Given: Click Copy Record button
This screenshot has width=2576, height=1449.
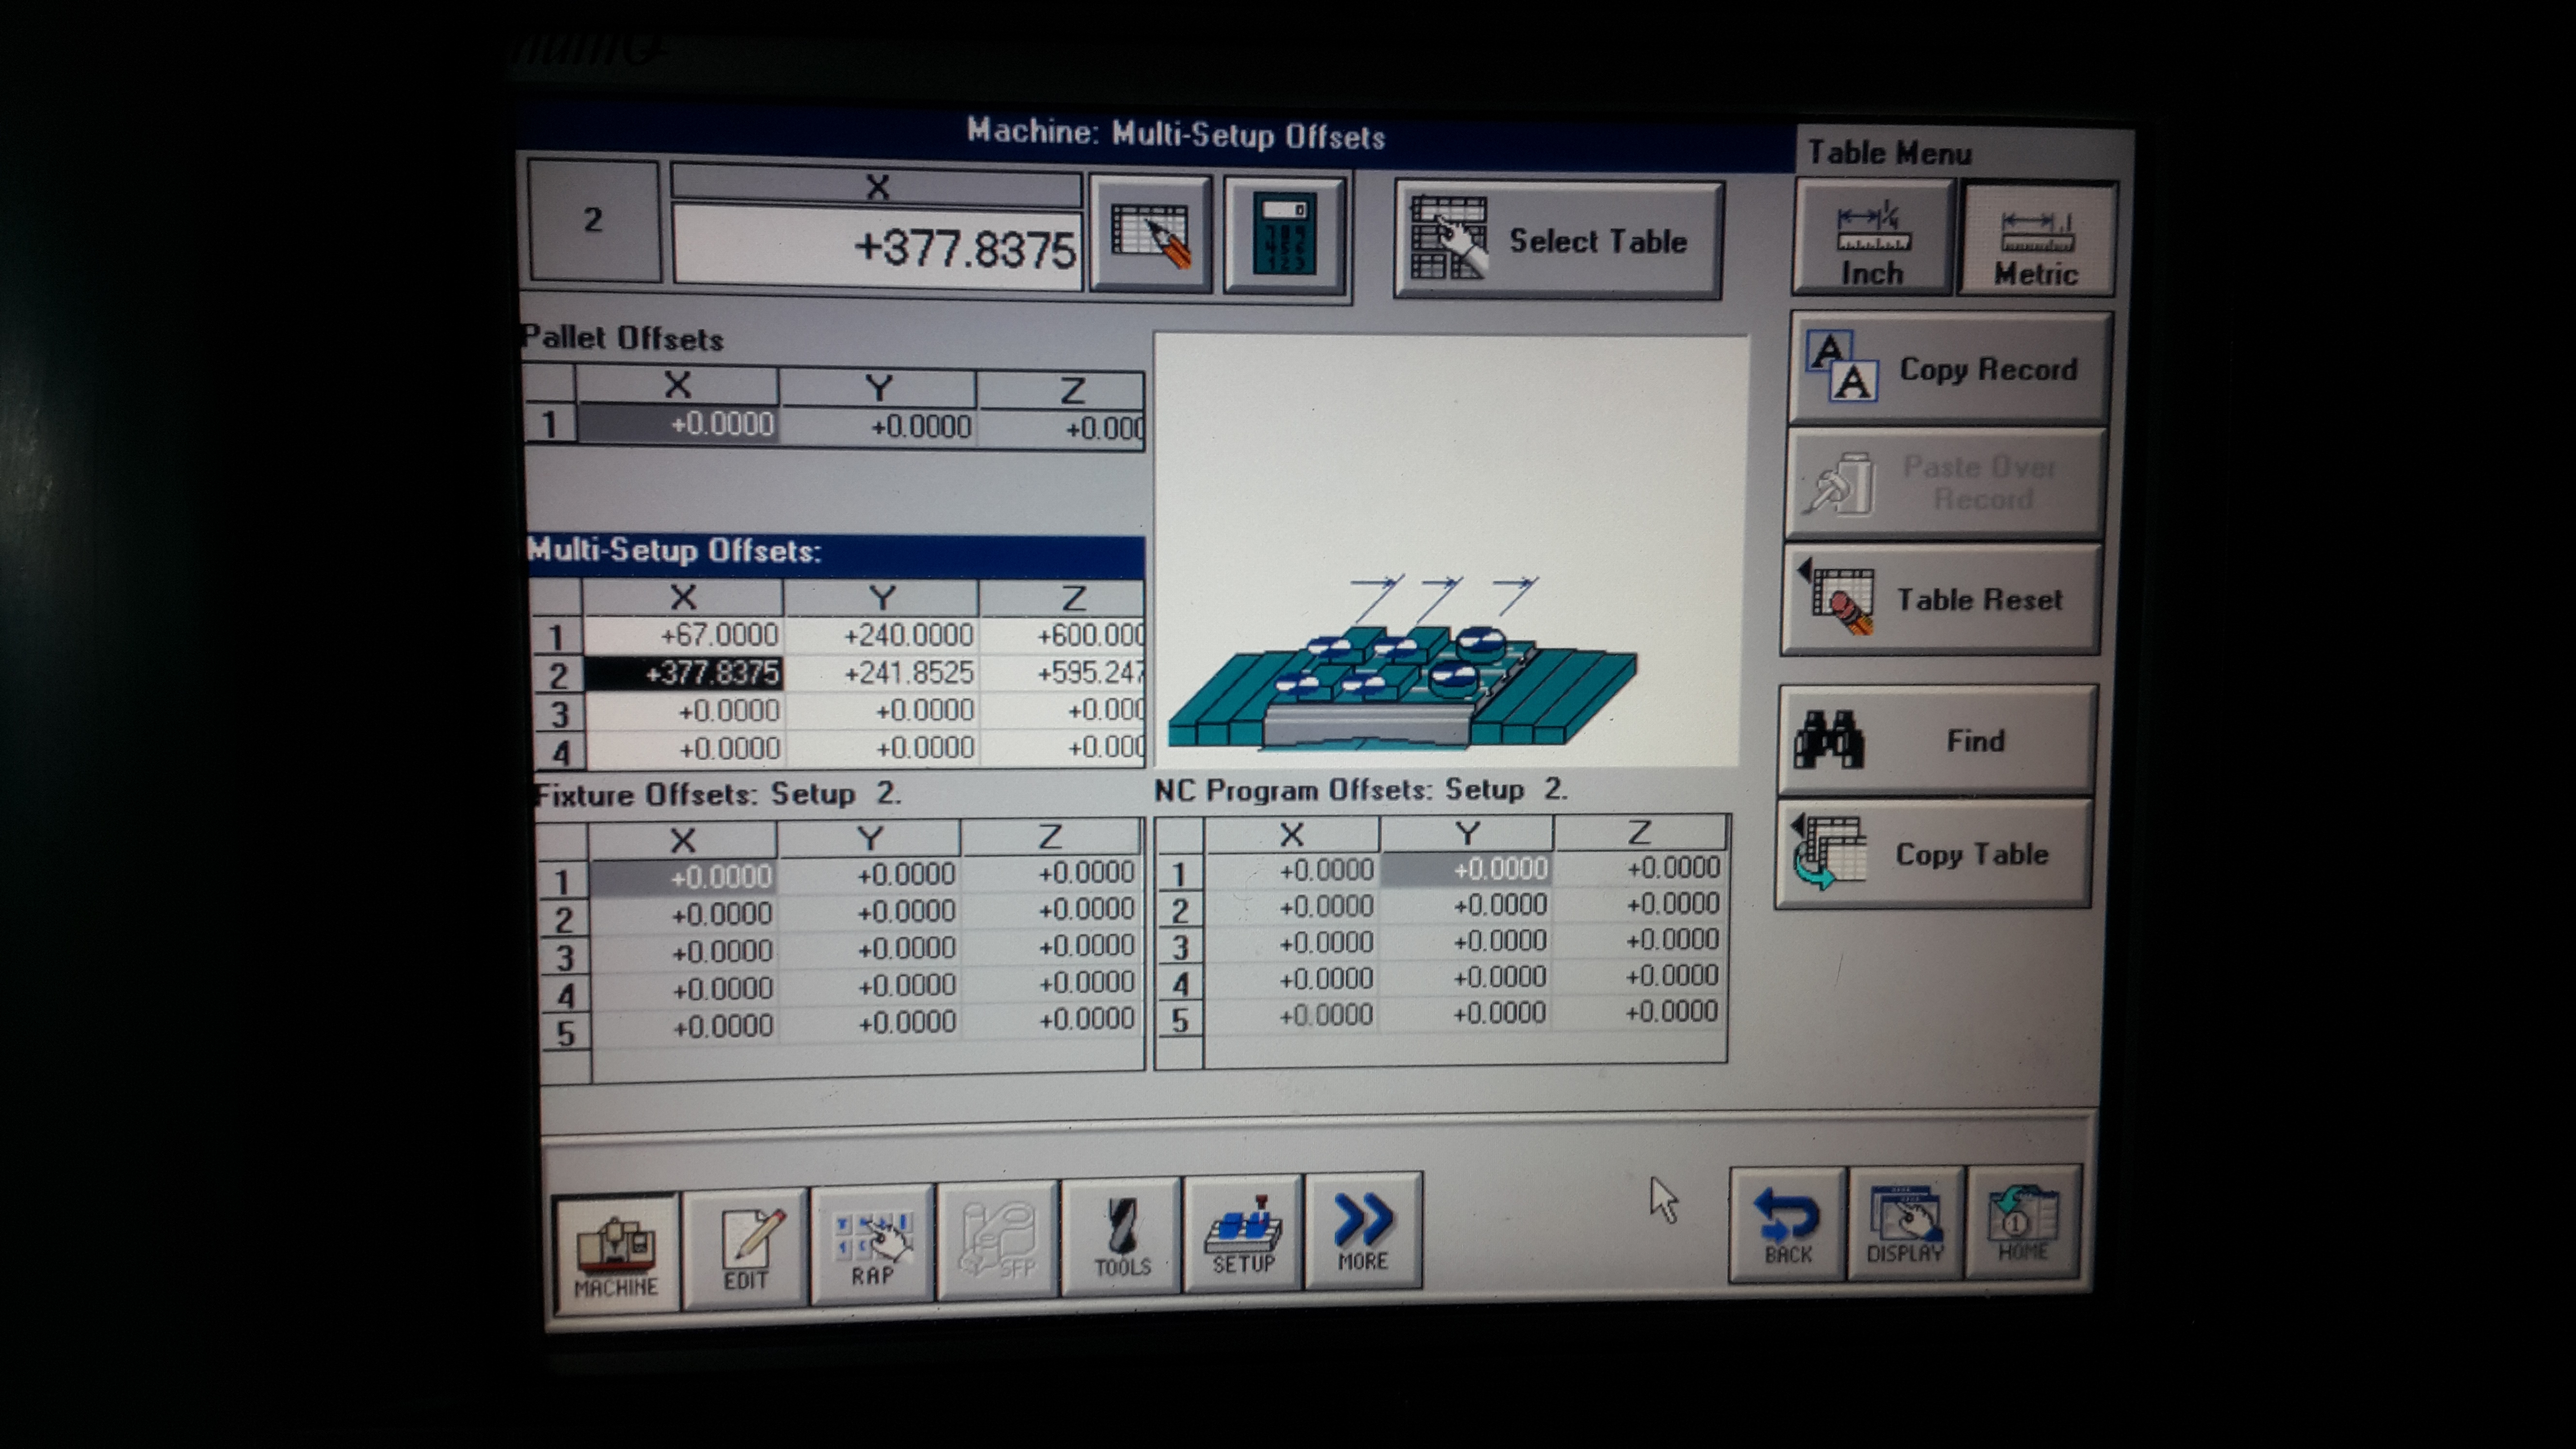Looking at the screenshot, I should [x=1949, y=369].
